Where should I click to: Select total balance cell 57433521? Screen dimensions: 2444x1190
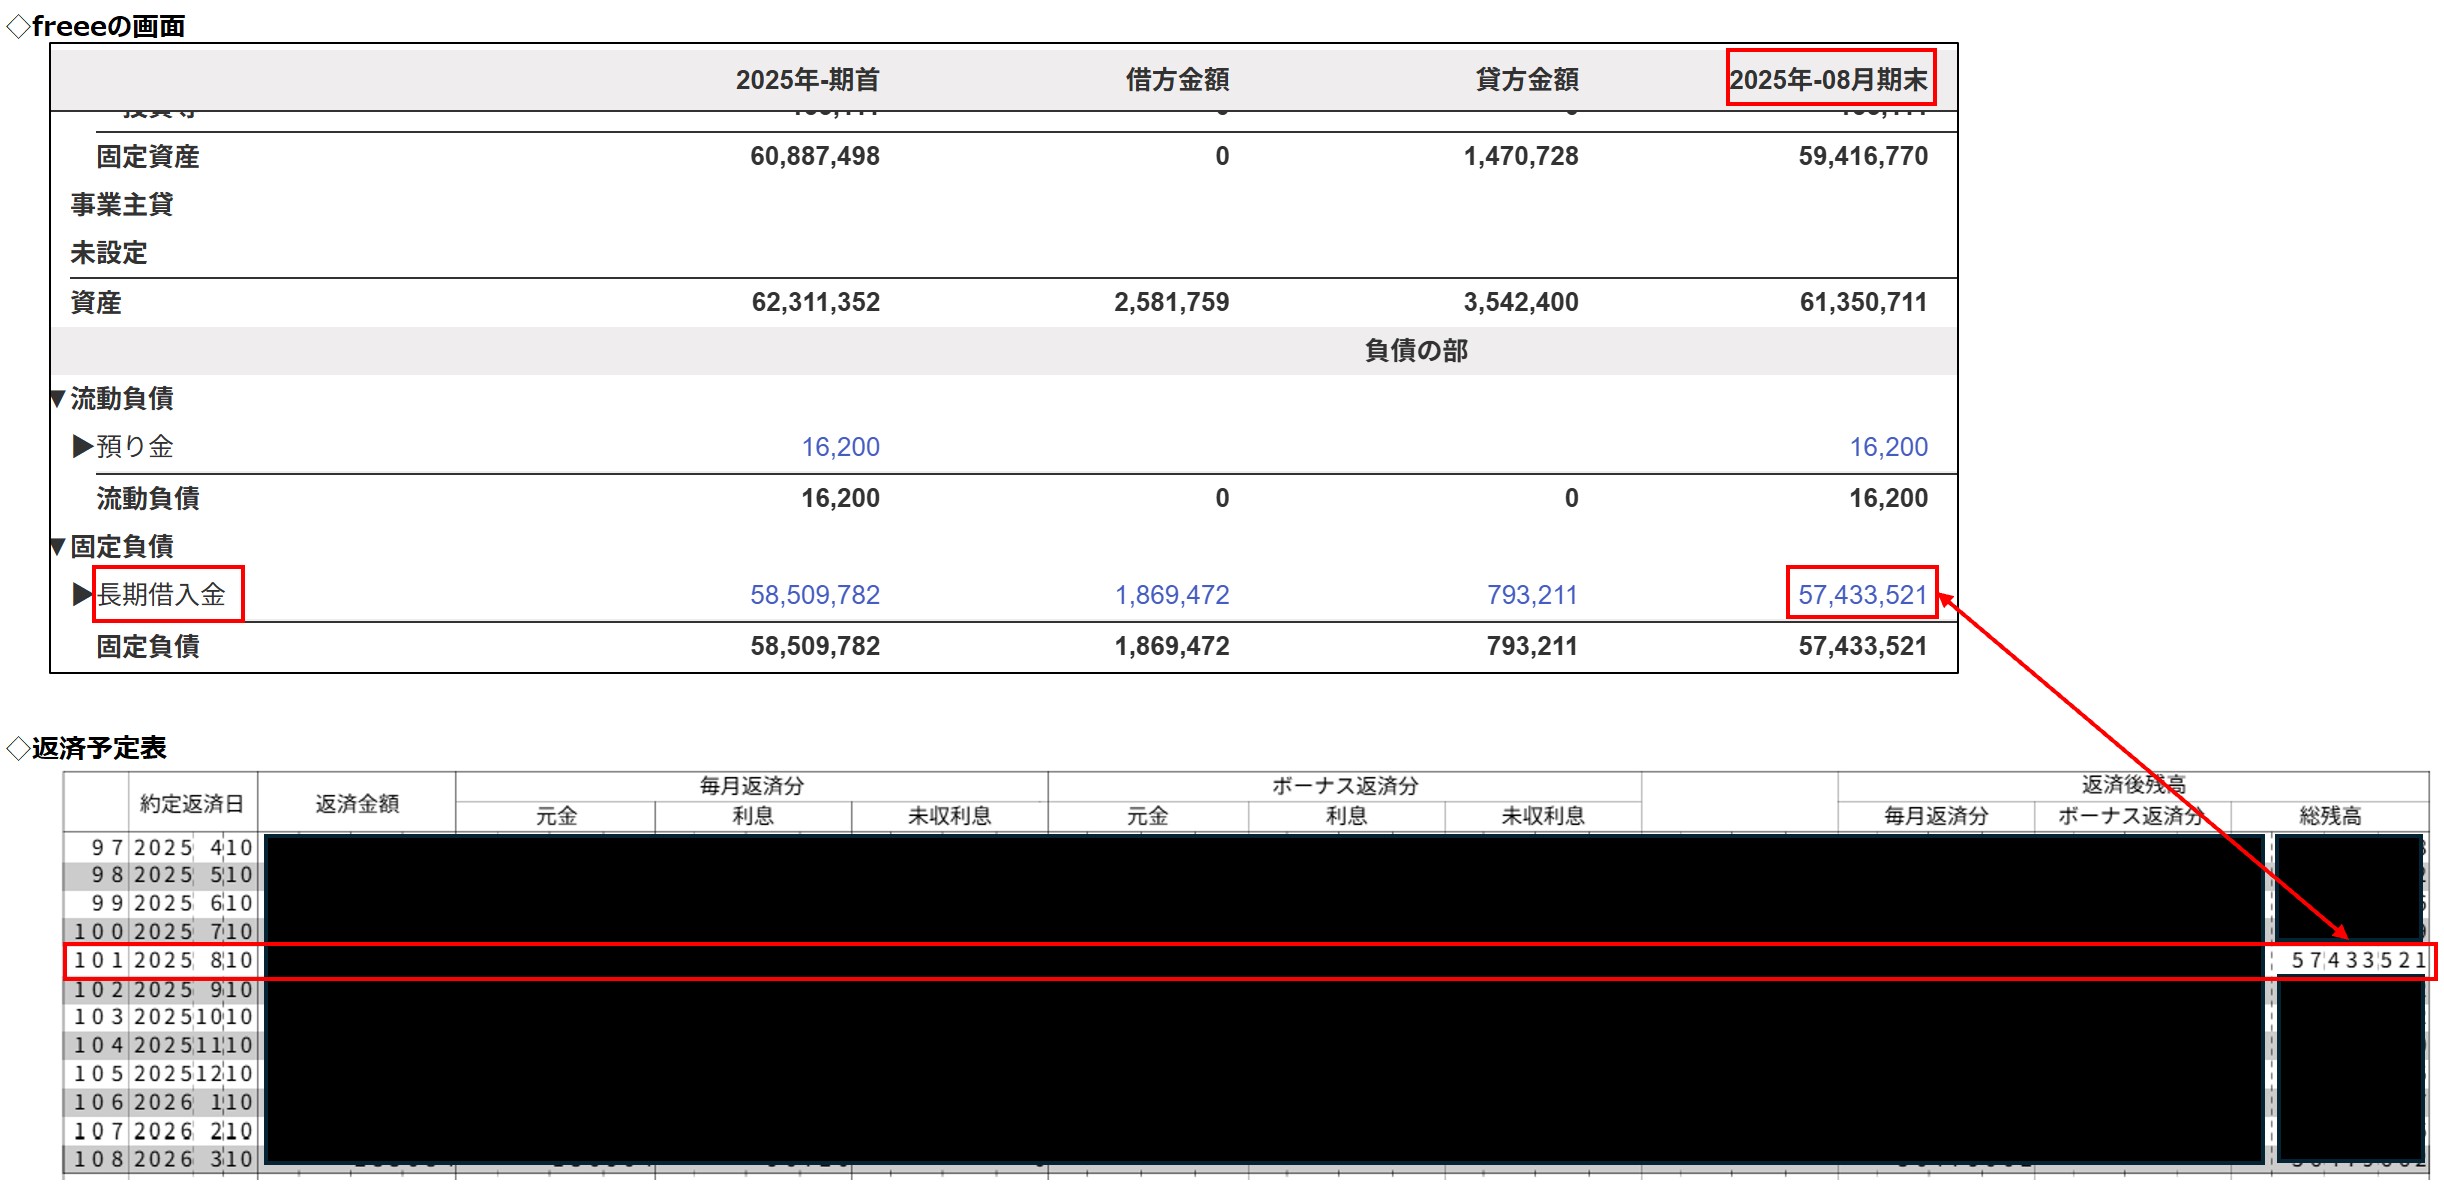click(2358, 961)
